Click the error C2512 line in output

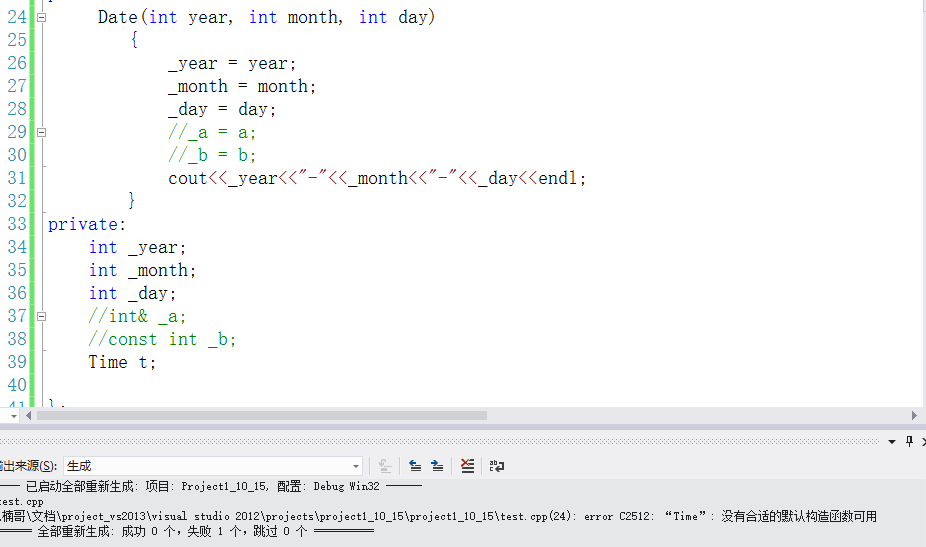tap(438, 516)
